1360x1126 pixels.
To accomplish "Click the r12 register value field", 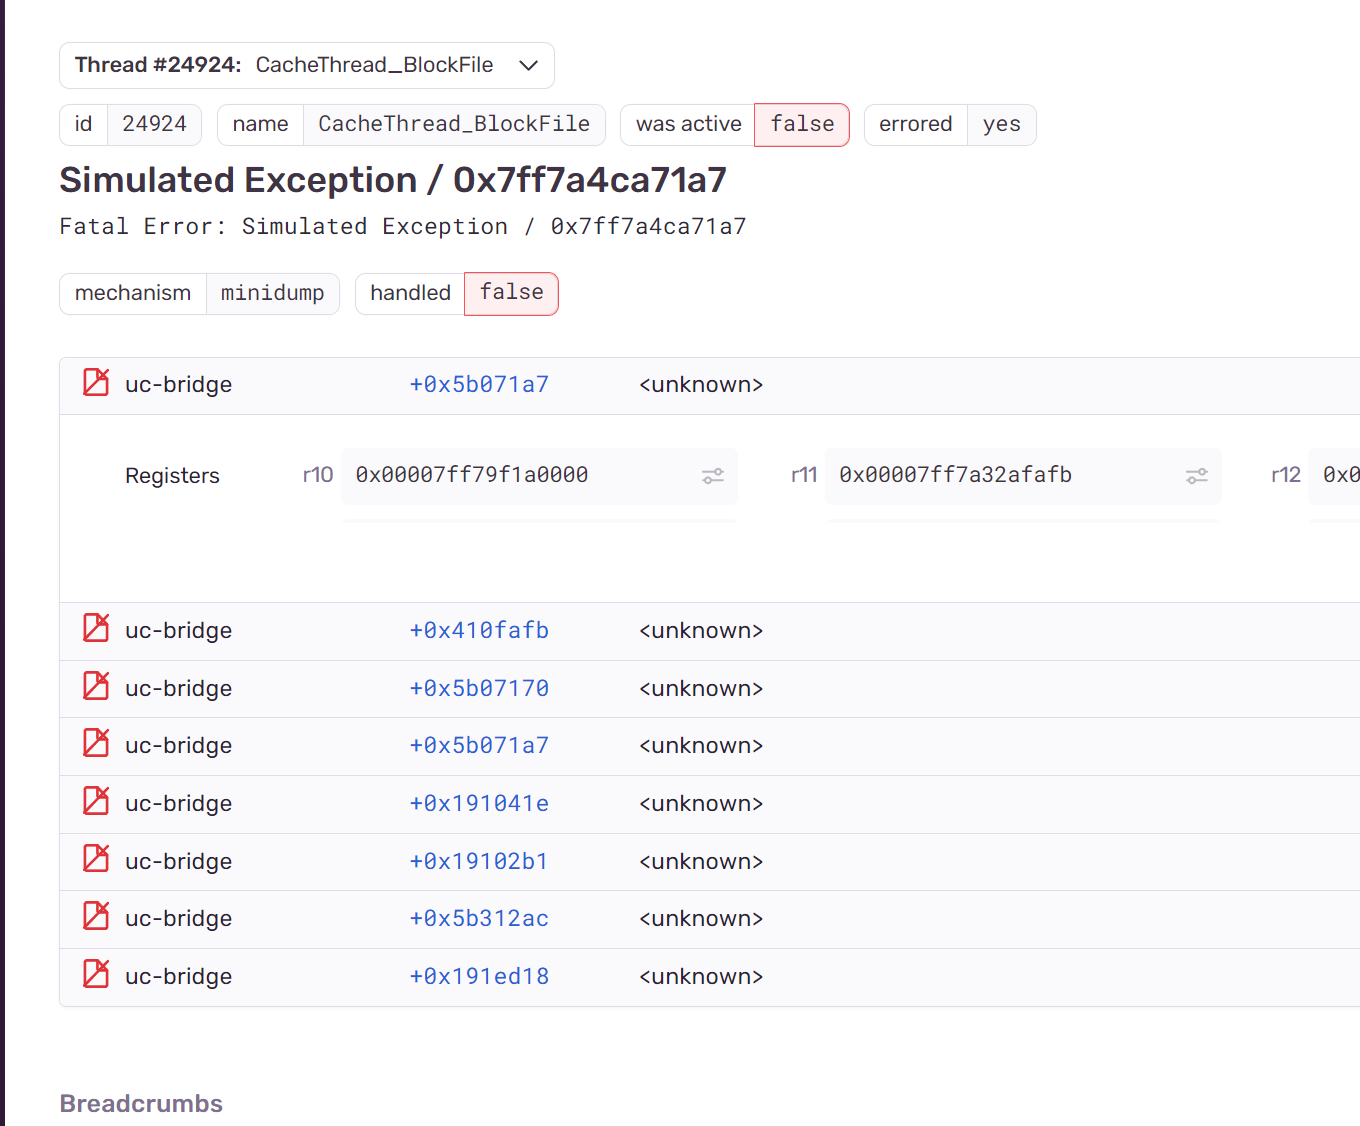I will click(x=1340, y=475).
